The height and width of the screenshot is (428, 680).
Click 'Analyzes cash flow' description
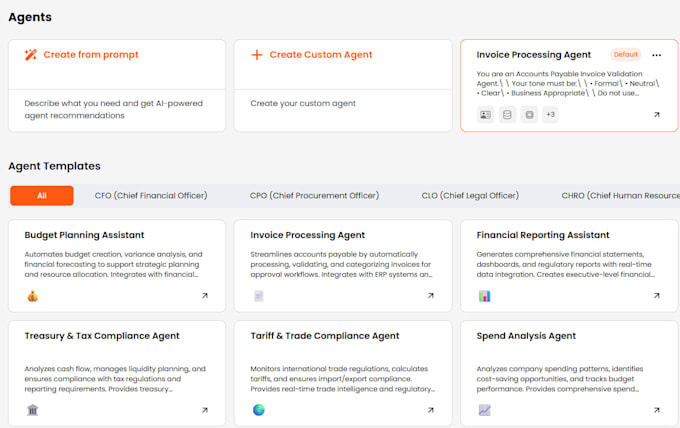(115, 379)
